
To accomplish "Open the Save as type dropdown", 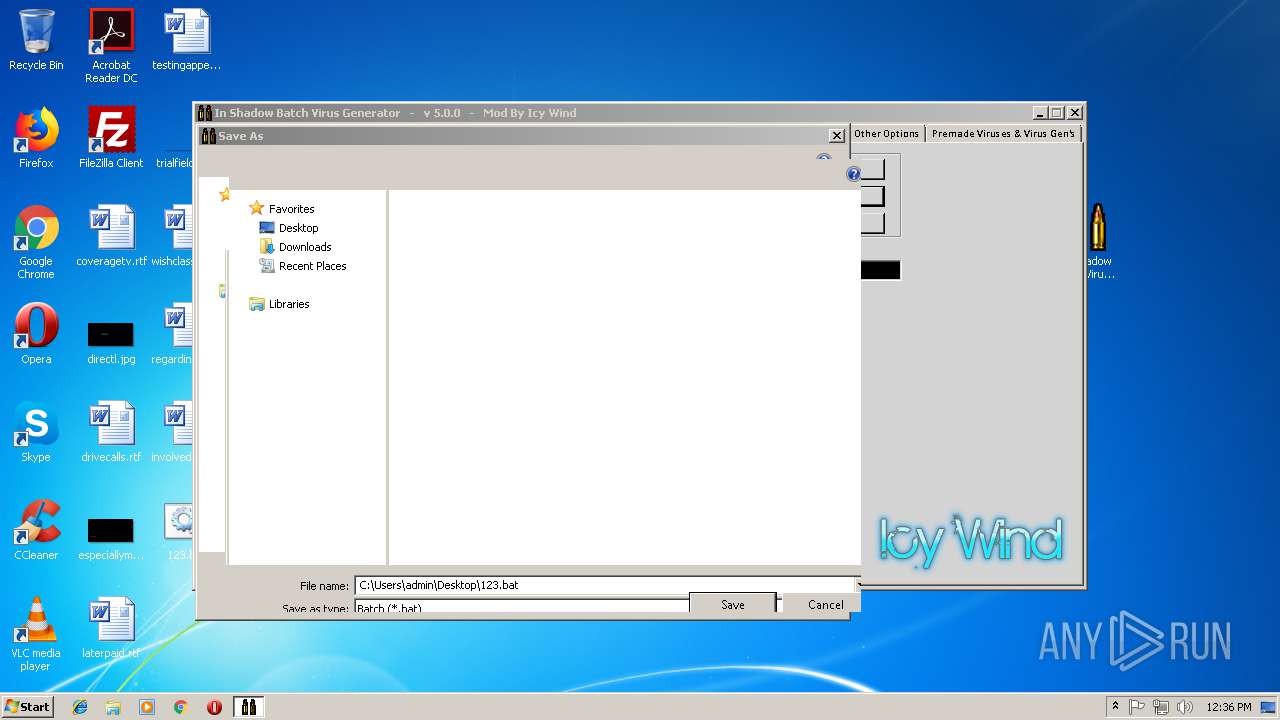I will point(522,607).
